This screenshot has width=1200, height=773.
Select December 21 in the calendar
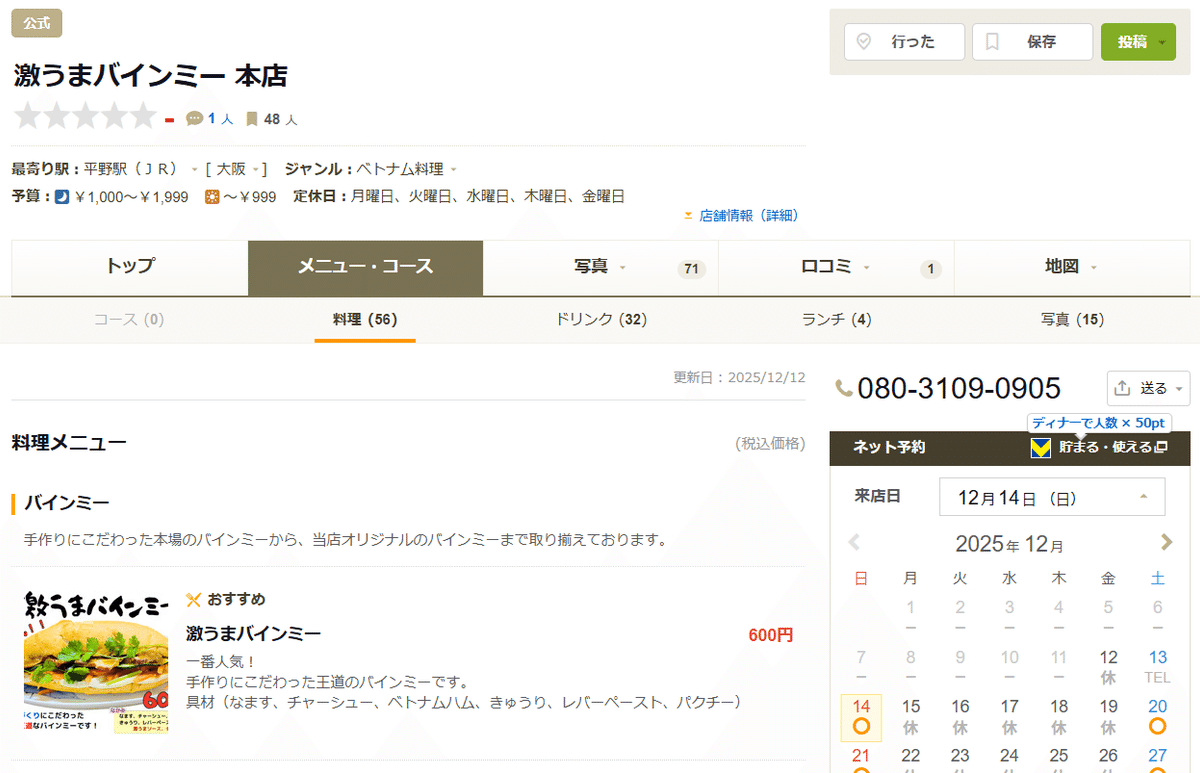[x=861, y=758]
